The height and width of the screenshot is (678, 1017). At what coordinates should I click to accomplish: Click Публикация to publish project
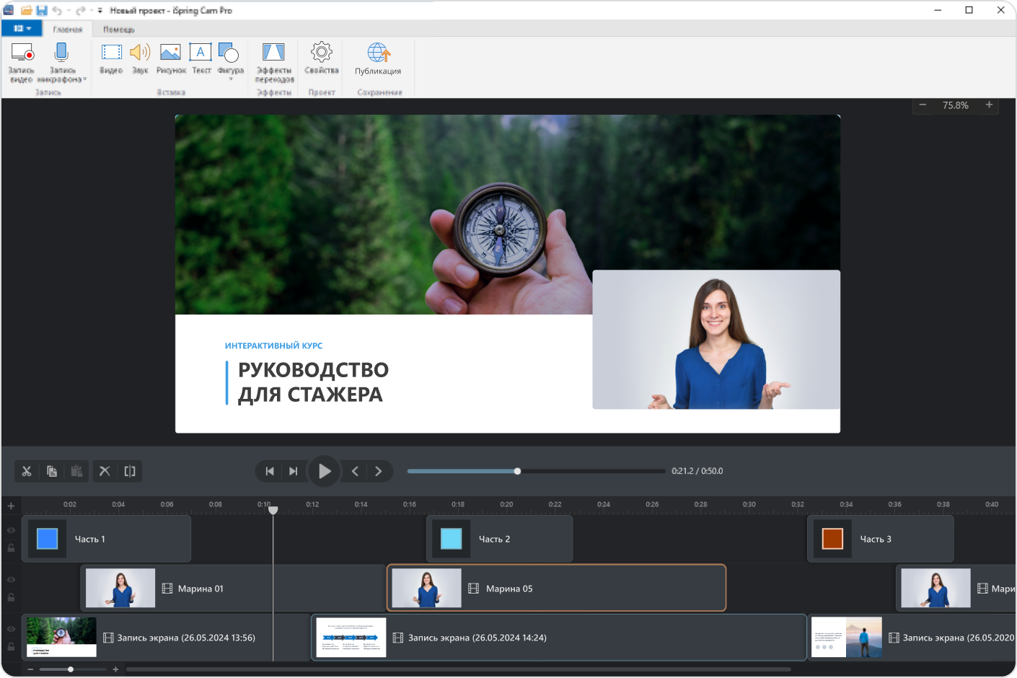pos(377,58)
